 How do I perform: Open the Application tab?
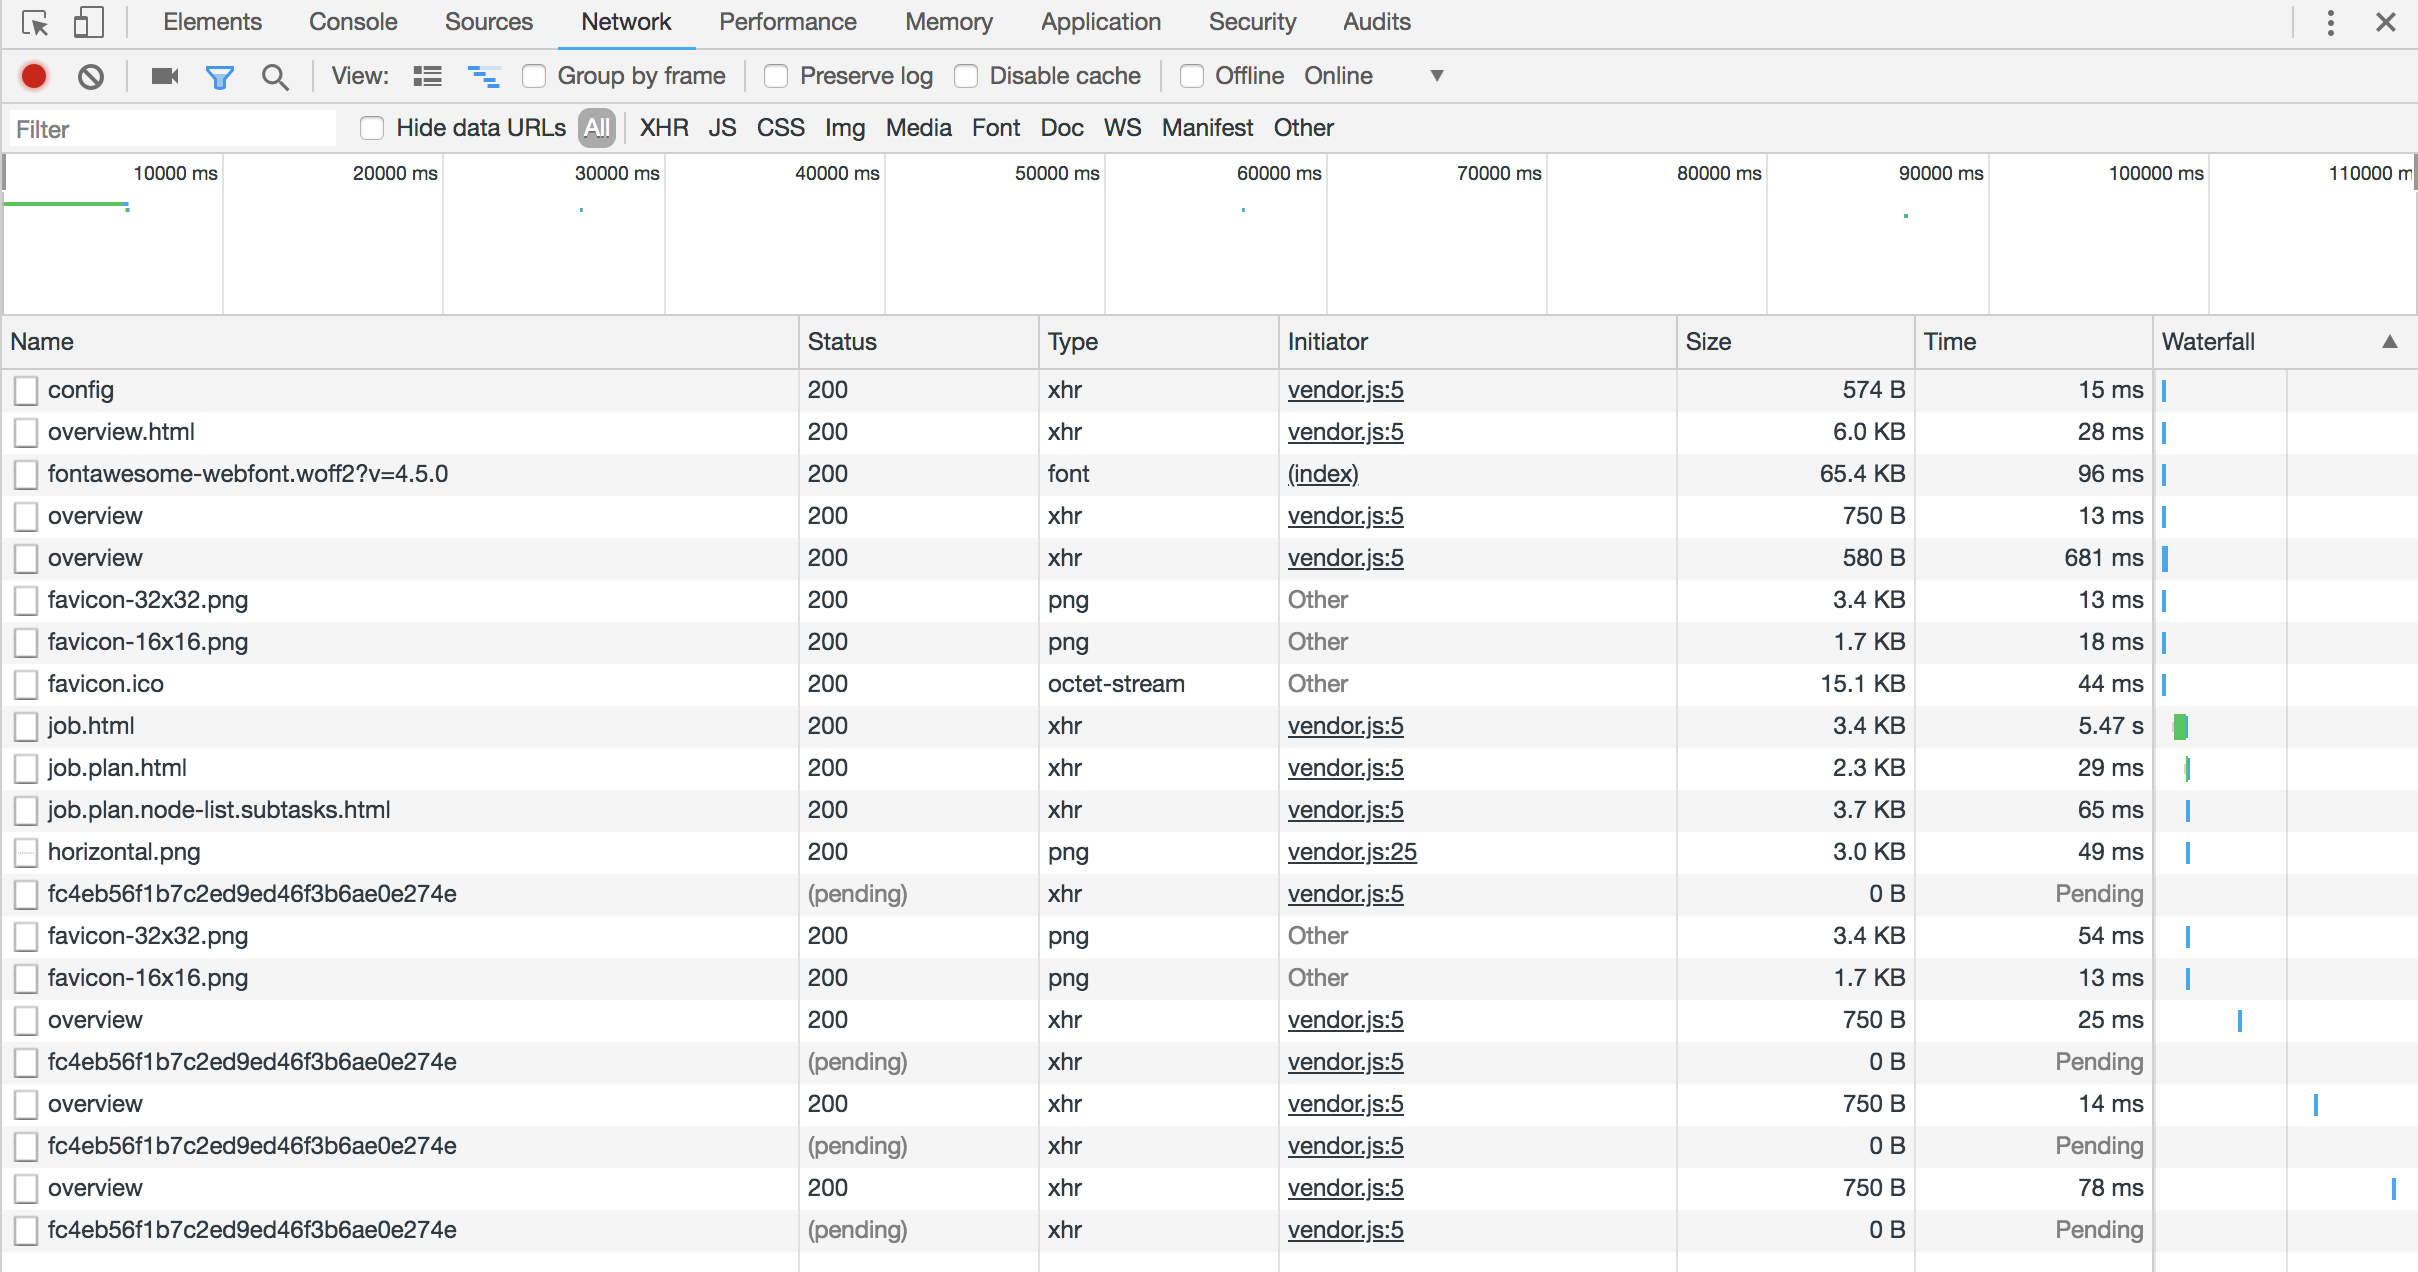pyautogui.click(x=1101, y=22)
